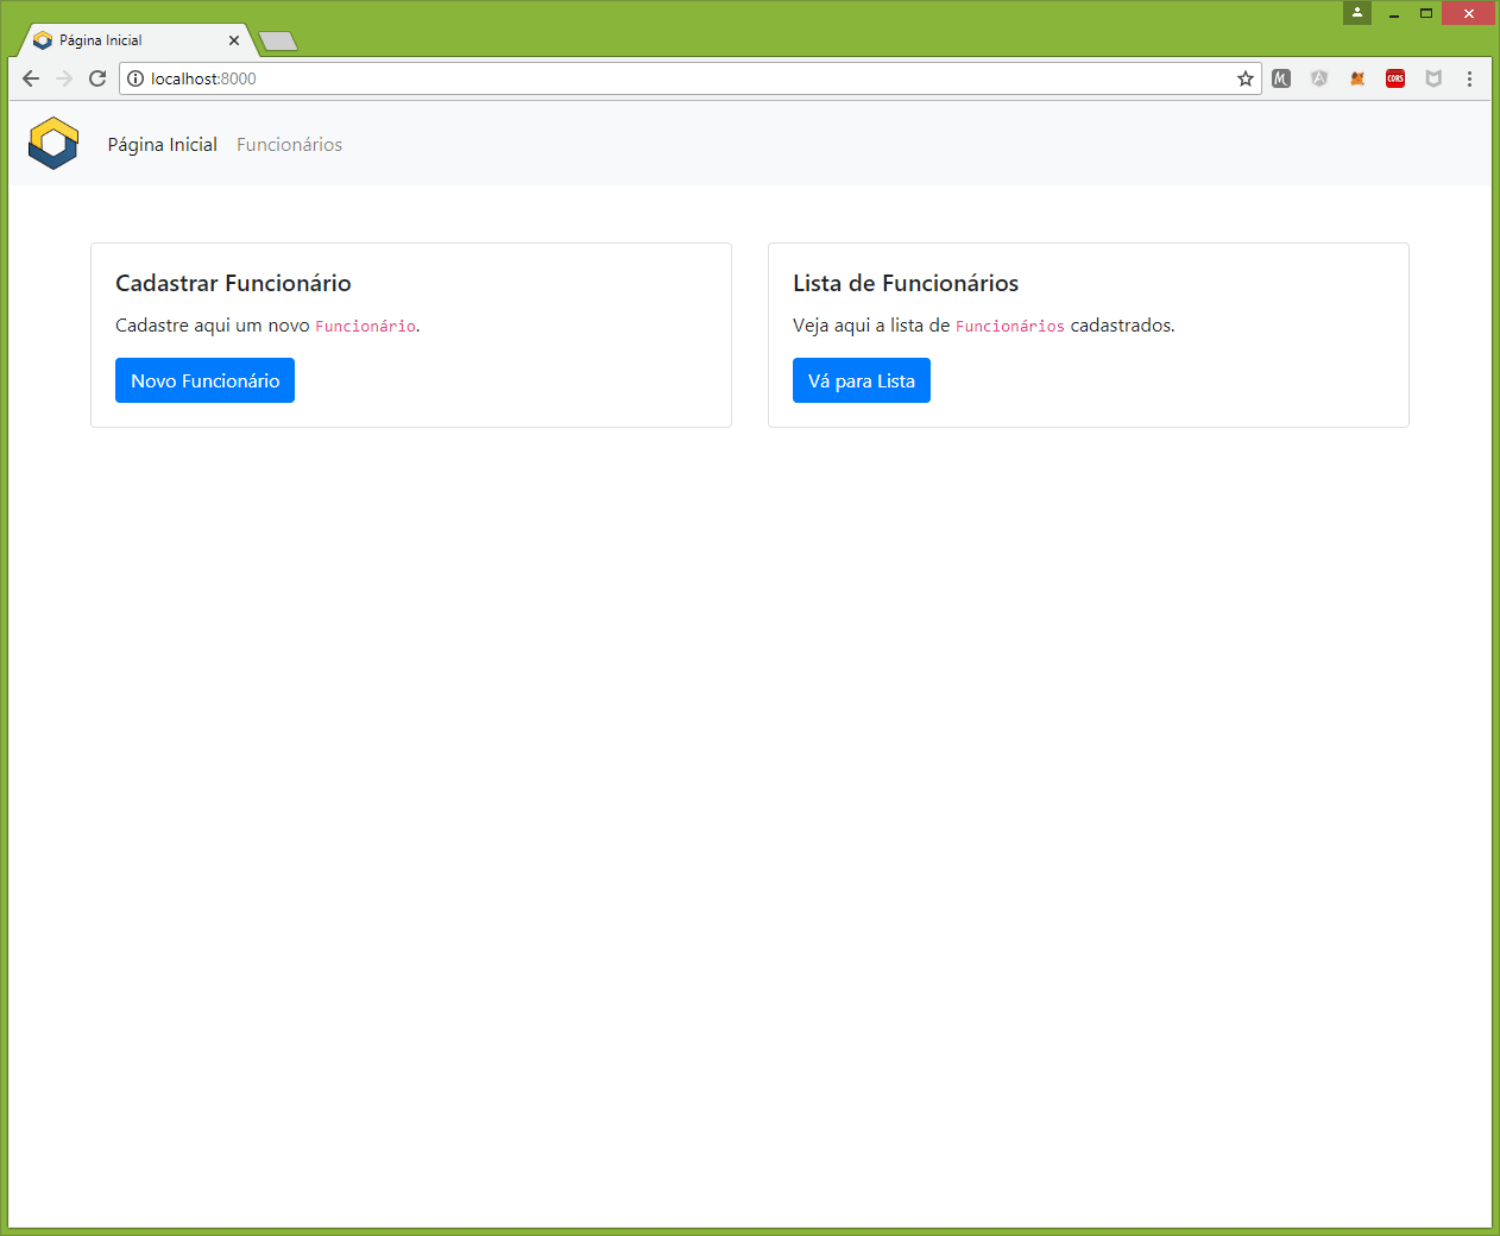This screenshot has height=1236, width=1500.
Task: Click the browser back arrow
Action: (x=31, y=79)
